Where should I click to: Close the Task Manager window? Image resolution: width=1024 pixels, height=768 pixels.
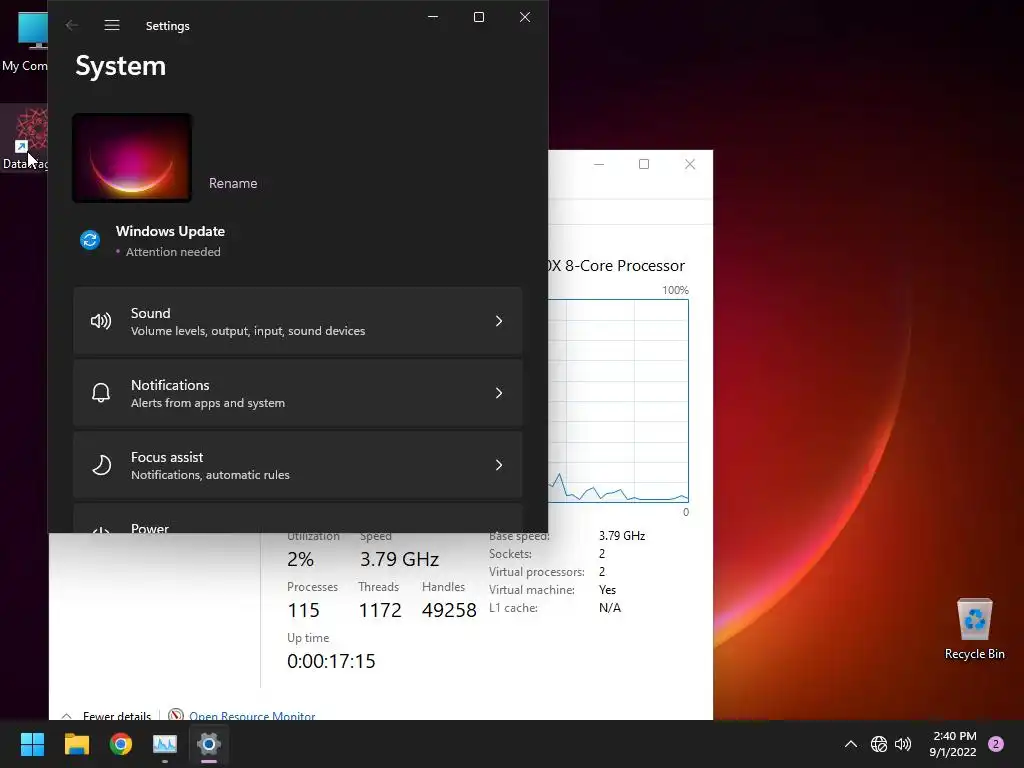[690, 165]
